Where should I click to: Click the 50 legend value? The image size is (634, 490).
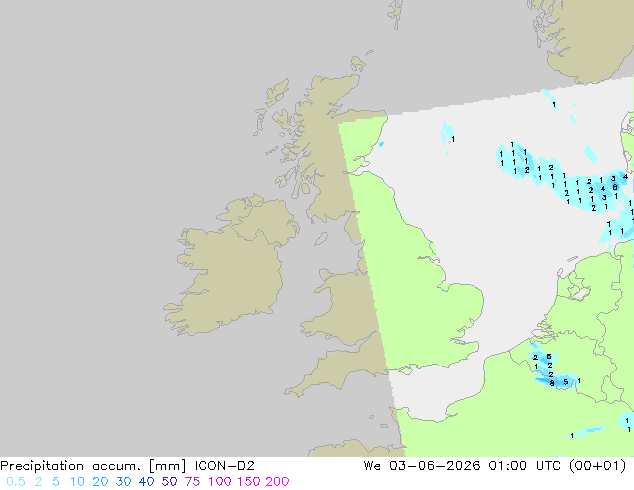click(x=169, y=482)
